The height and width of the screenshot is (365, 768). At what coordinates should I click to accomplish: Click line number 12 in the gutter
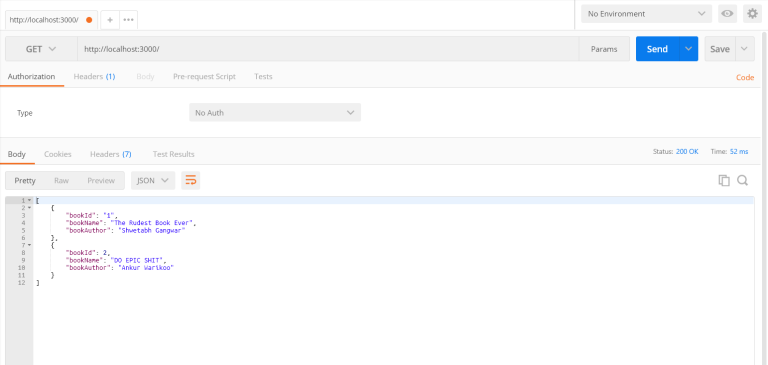(x=21, y=283)
